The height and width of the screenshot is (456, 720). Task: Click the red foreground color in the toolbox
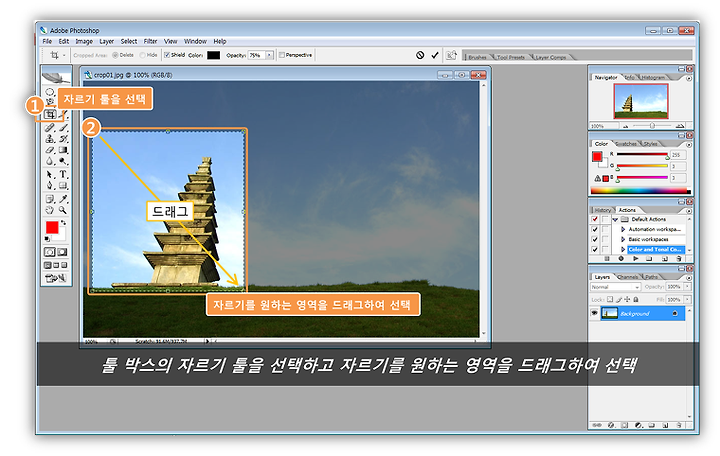[52, 227]
